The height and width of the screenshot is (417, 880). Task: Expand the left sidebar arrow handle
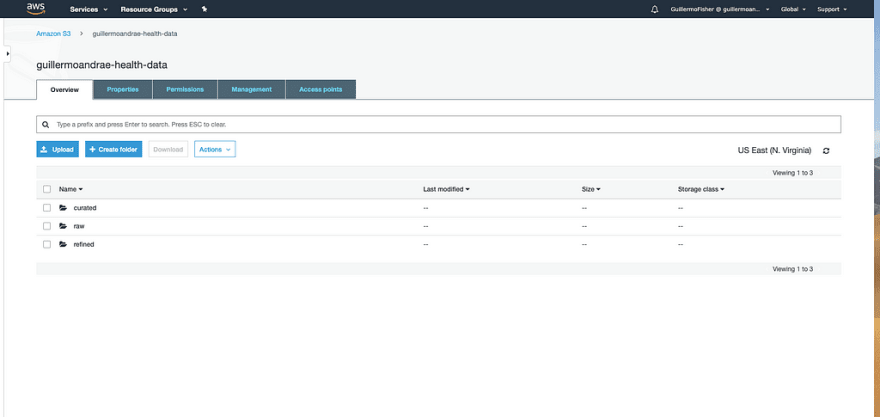point(7,53)
